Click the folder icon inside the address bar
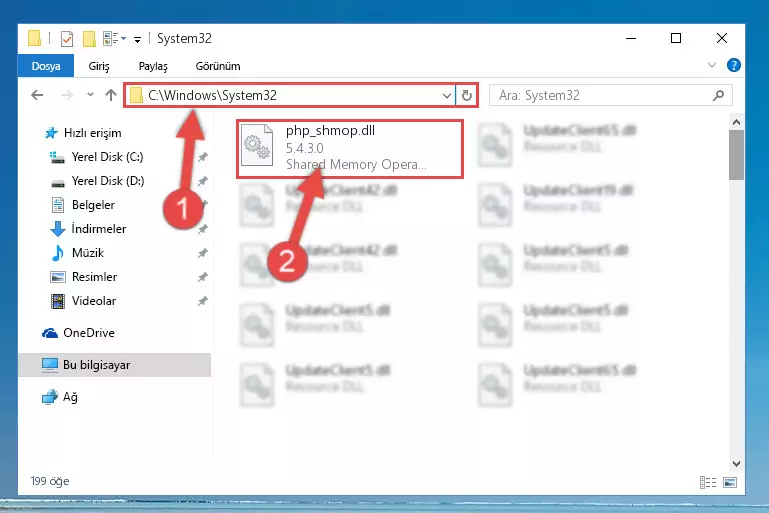Viewport: 769px width, 513px height. click(136, 96)
